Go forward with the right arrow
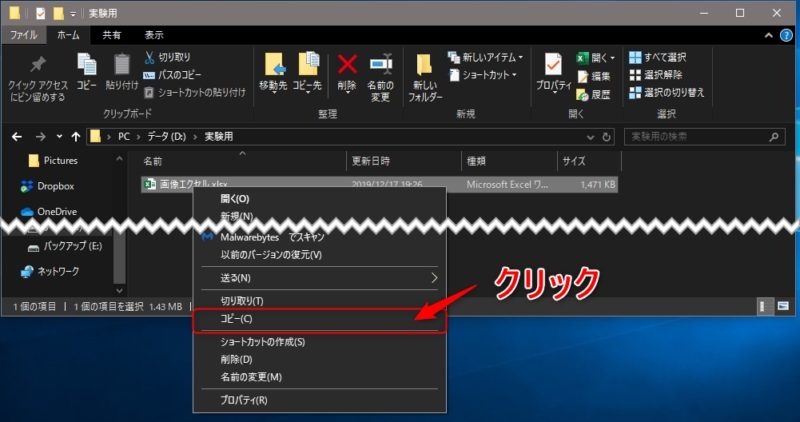This screenshot has height=422, width=800. tap(40, 137)
